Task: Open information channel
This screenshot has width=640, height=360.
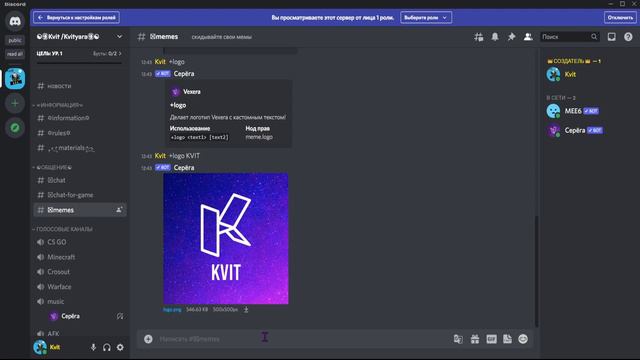Action: [x=80, y=118]
